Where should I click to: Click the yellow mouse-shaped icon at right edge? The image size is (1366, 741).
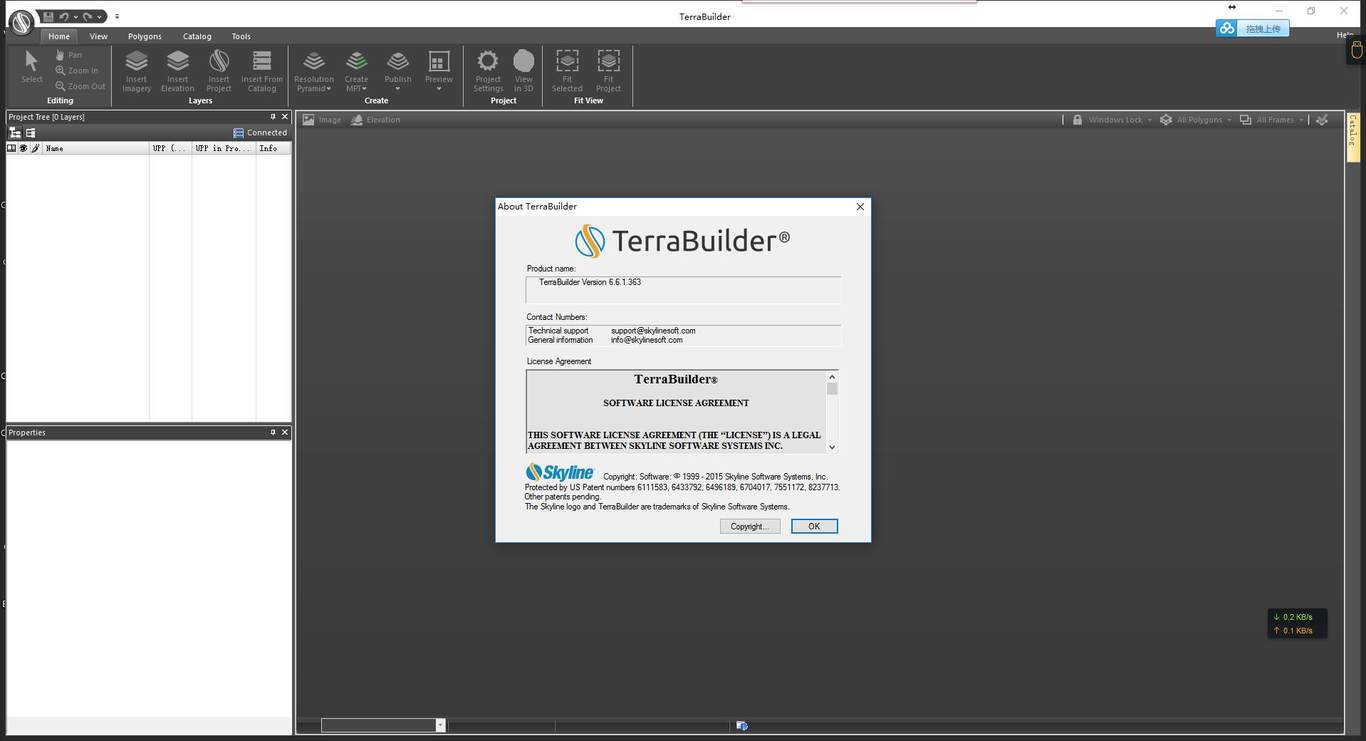click(1358, 51)
